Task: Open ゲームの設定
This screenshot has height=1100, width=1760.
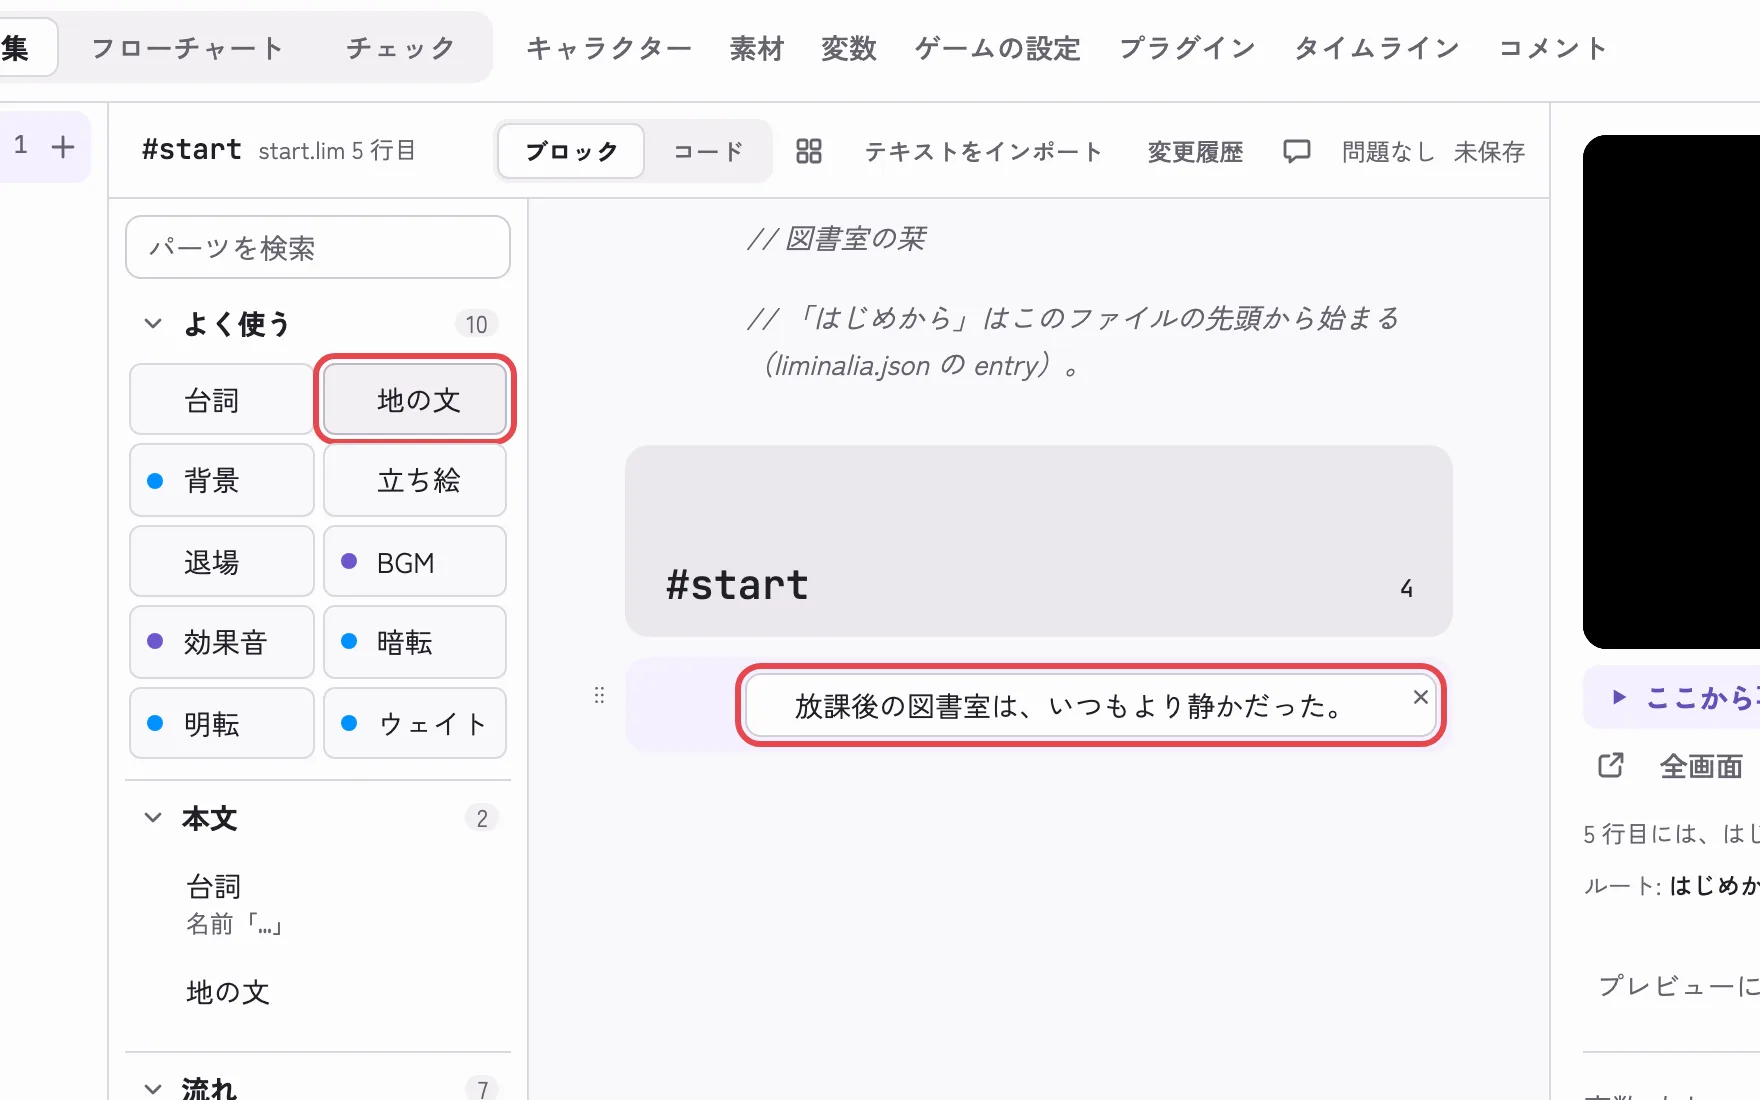Action: click(x=998, y=48)
